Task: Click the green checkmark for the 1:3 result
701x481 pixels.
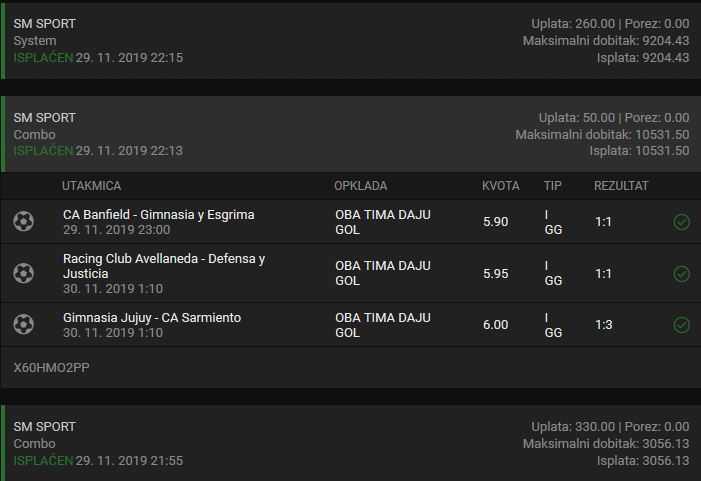Action: tap(681, 325)
